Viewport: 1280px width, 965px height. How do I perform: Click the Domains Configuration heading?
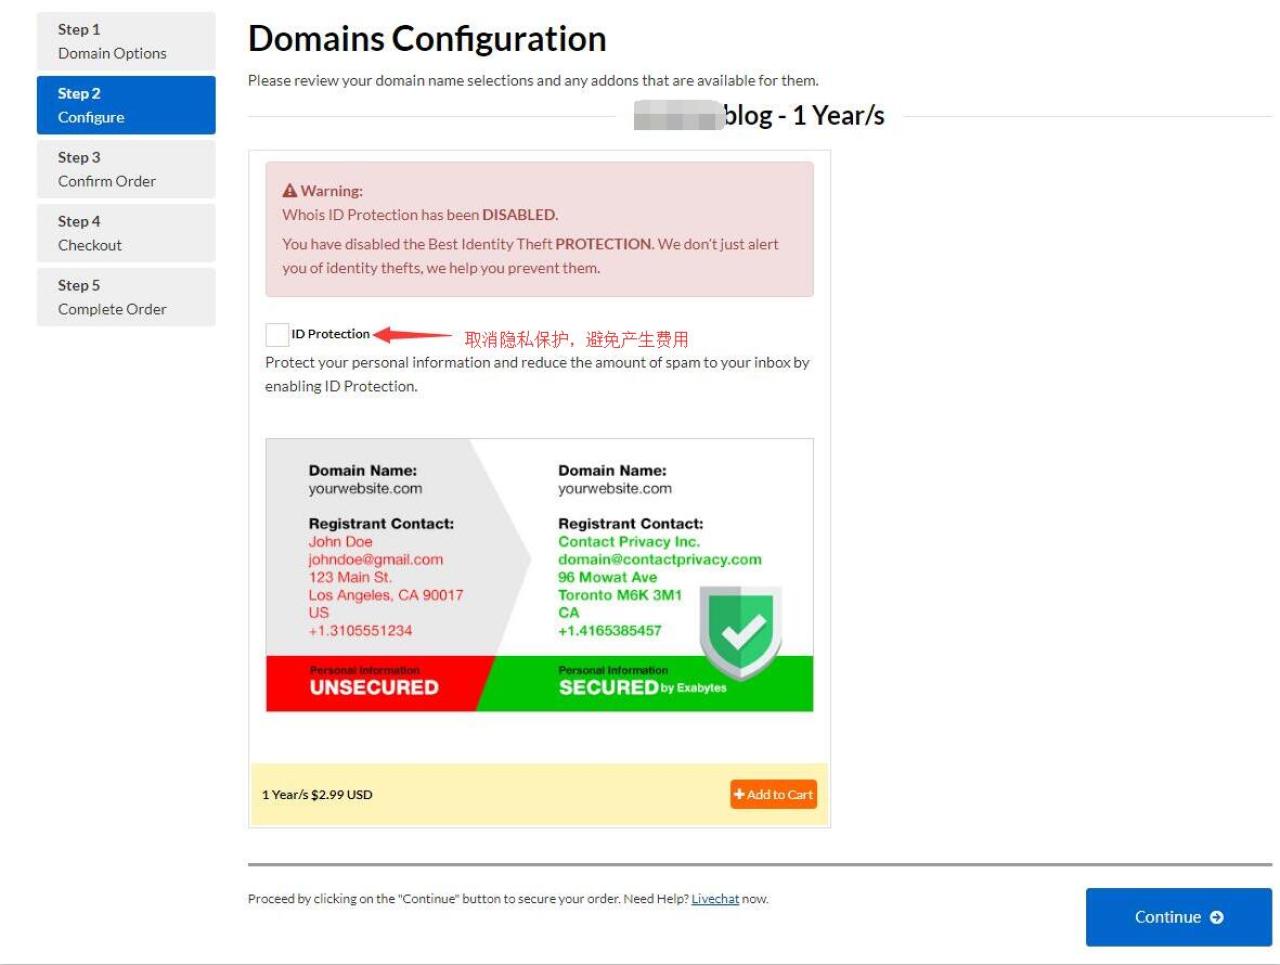[x=427, y=39]
